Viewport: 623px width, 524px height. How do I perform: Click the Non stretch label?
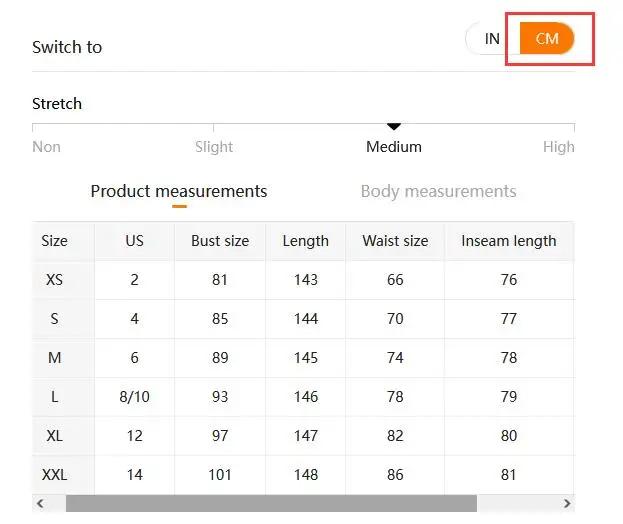point(46,147)
